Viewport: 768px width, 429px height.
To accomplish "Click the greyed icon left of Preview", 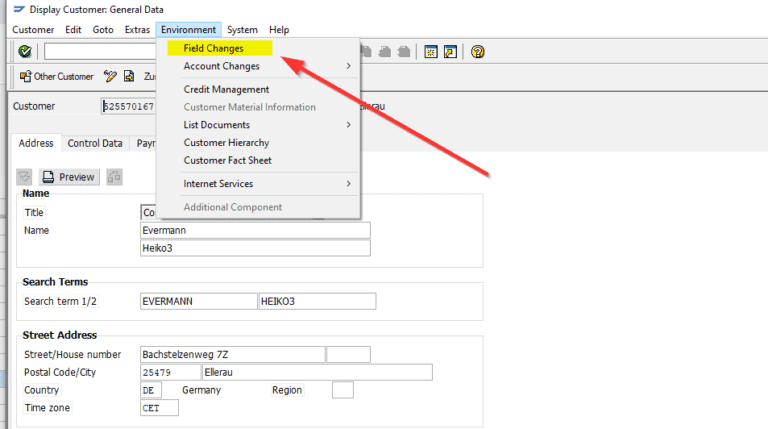I will tap(24, 177).
